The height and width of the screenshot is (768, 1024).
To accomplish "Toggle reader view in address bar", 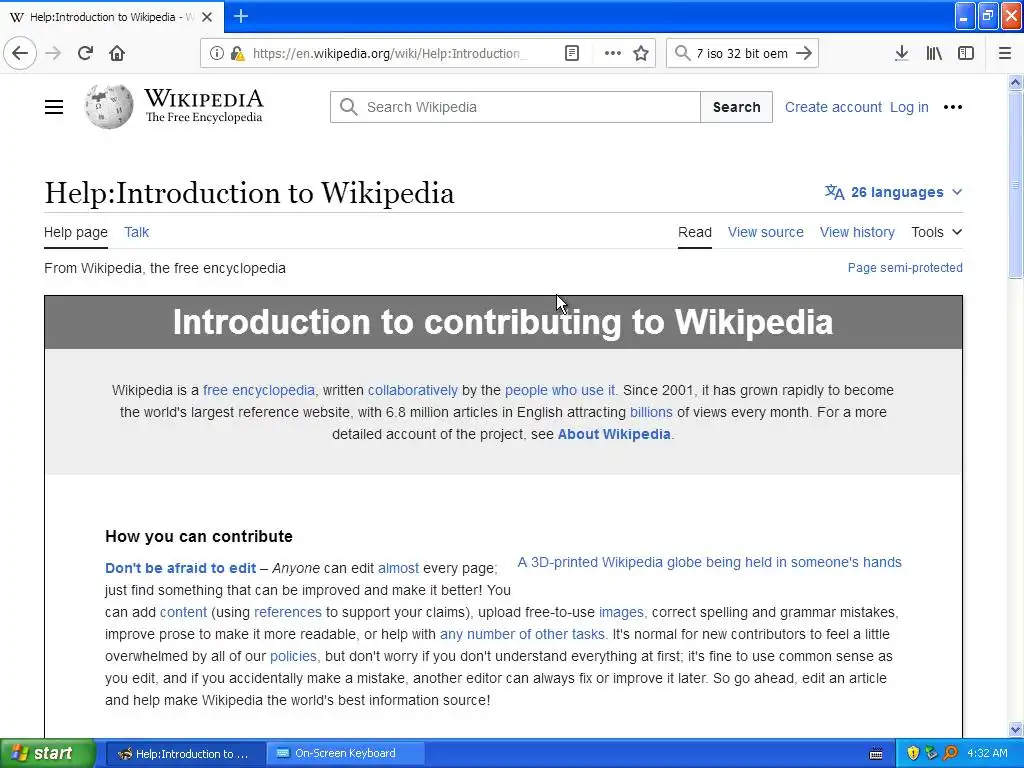I will point(572,53).
